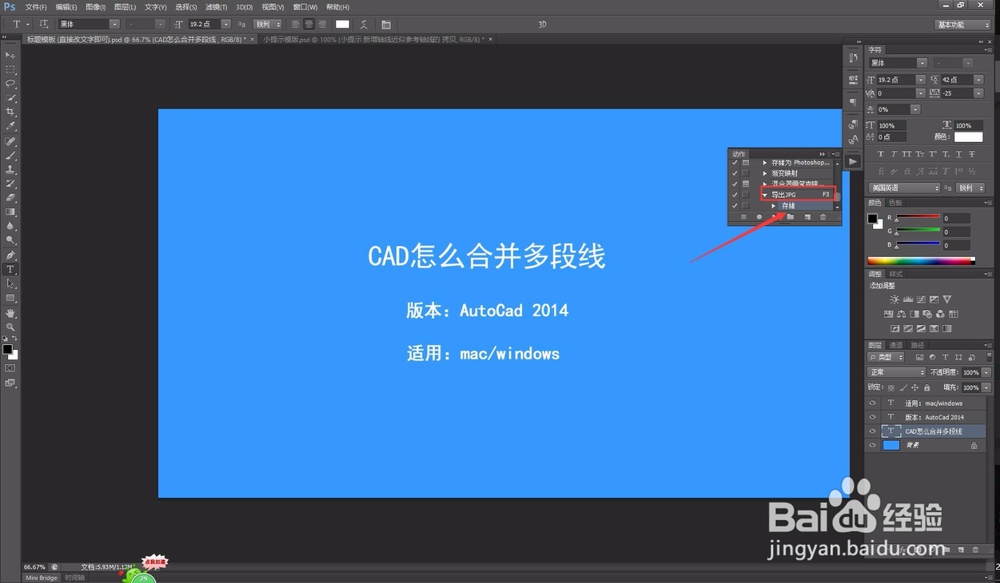Select the Zoom tool
Viewport: 1000px width, 583px height.
(x=10, y=327)
